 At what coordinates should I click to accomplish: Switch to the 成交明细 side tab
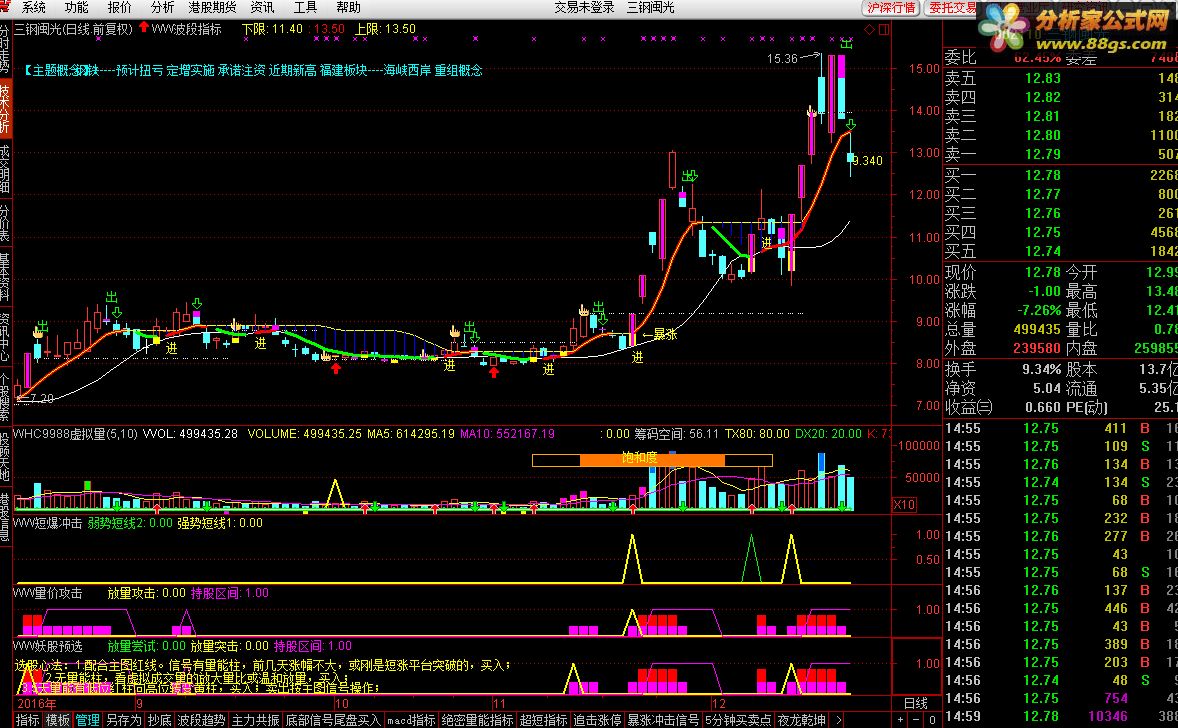pos(5,167)
